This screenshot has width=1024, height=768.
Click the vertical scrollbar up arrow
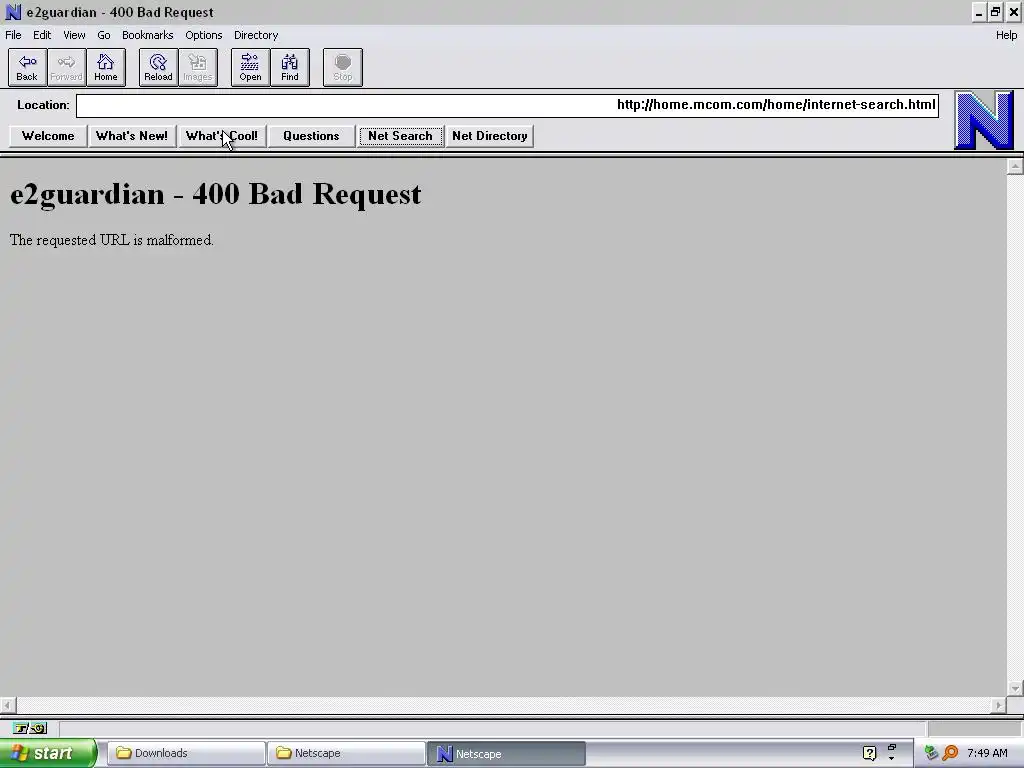tap(1015, 167)
